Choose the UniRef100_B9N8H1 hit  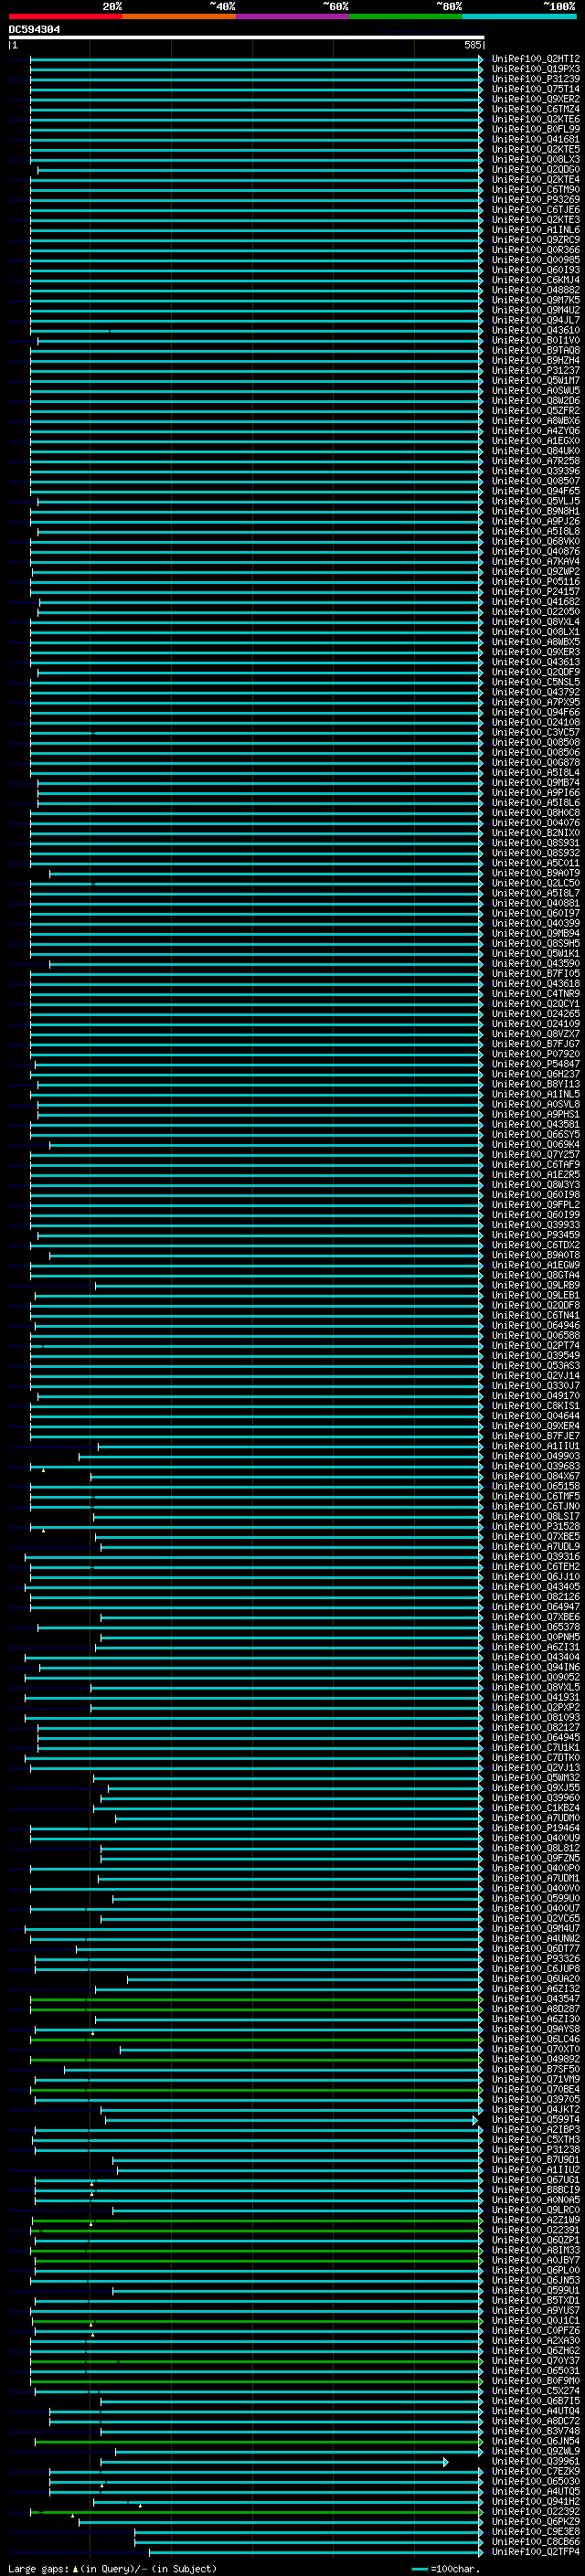536,511
